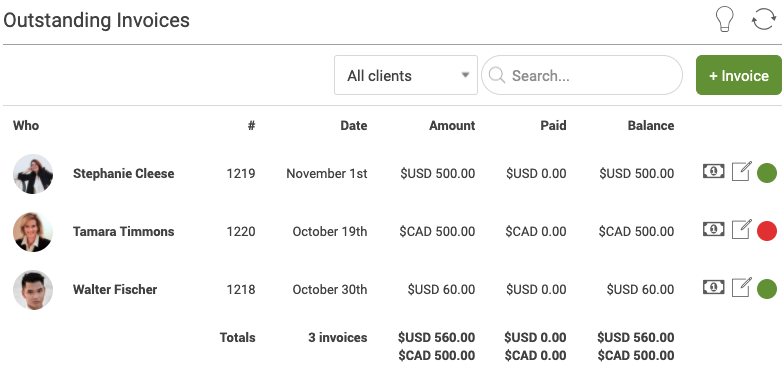Screen dimensions: 782x369
Task: Select invoice number 1219
Action: [241, 174]
